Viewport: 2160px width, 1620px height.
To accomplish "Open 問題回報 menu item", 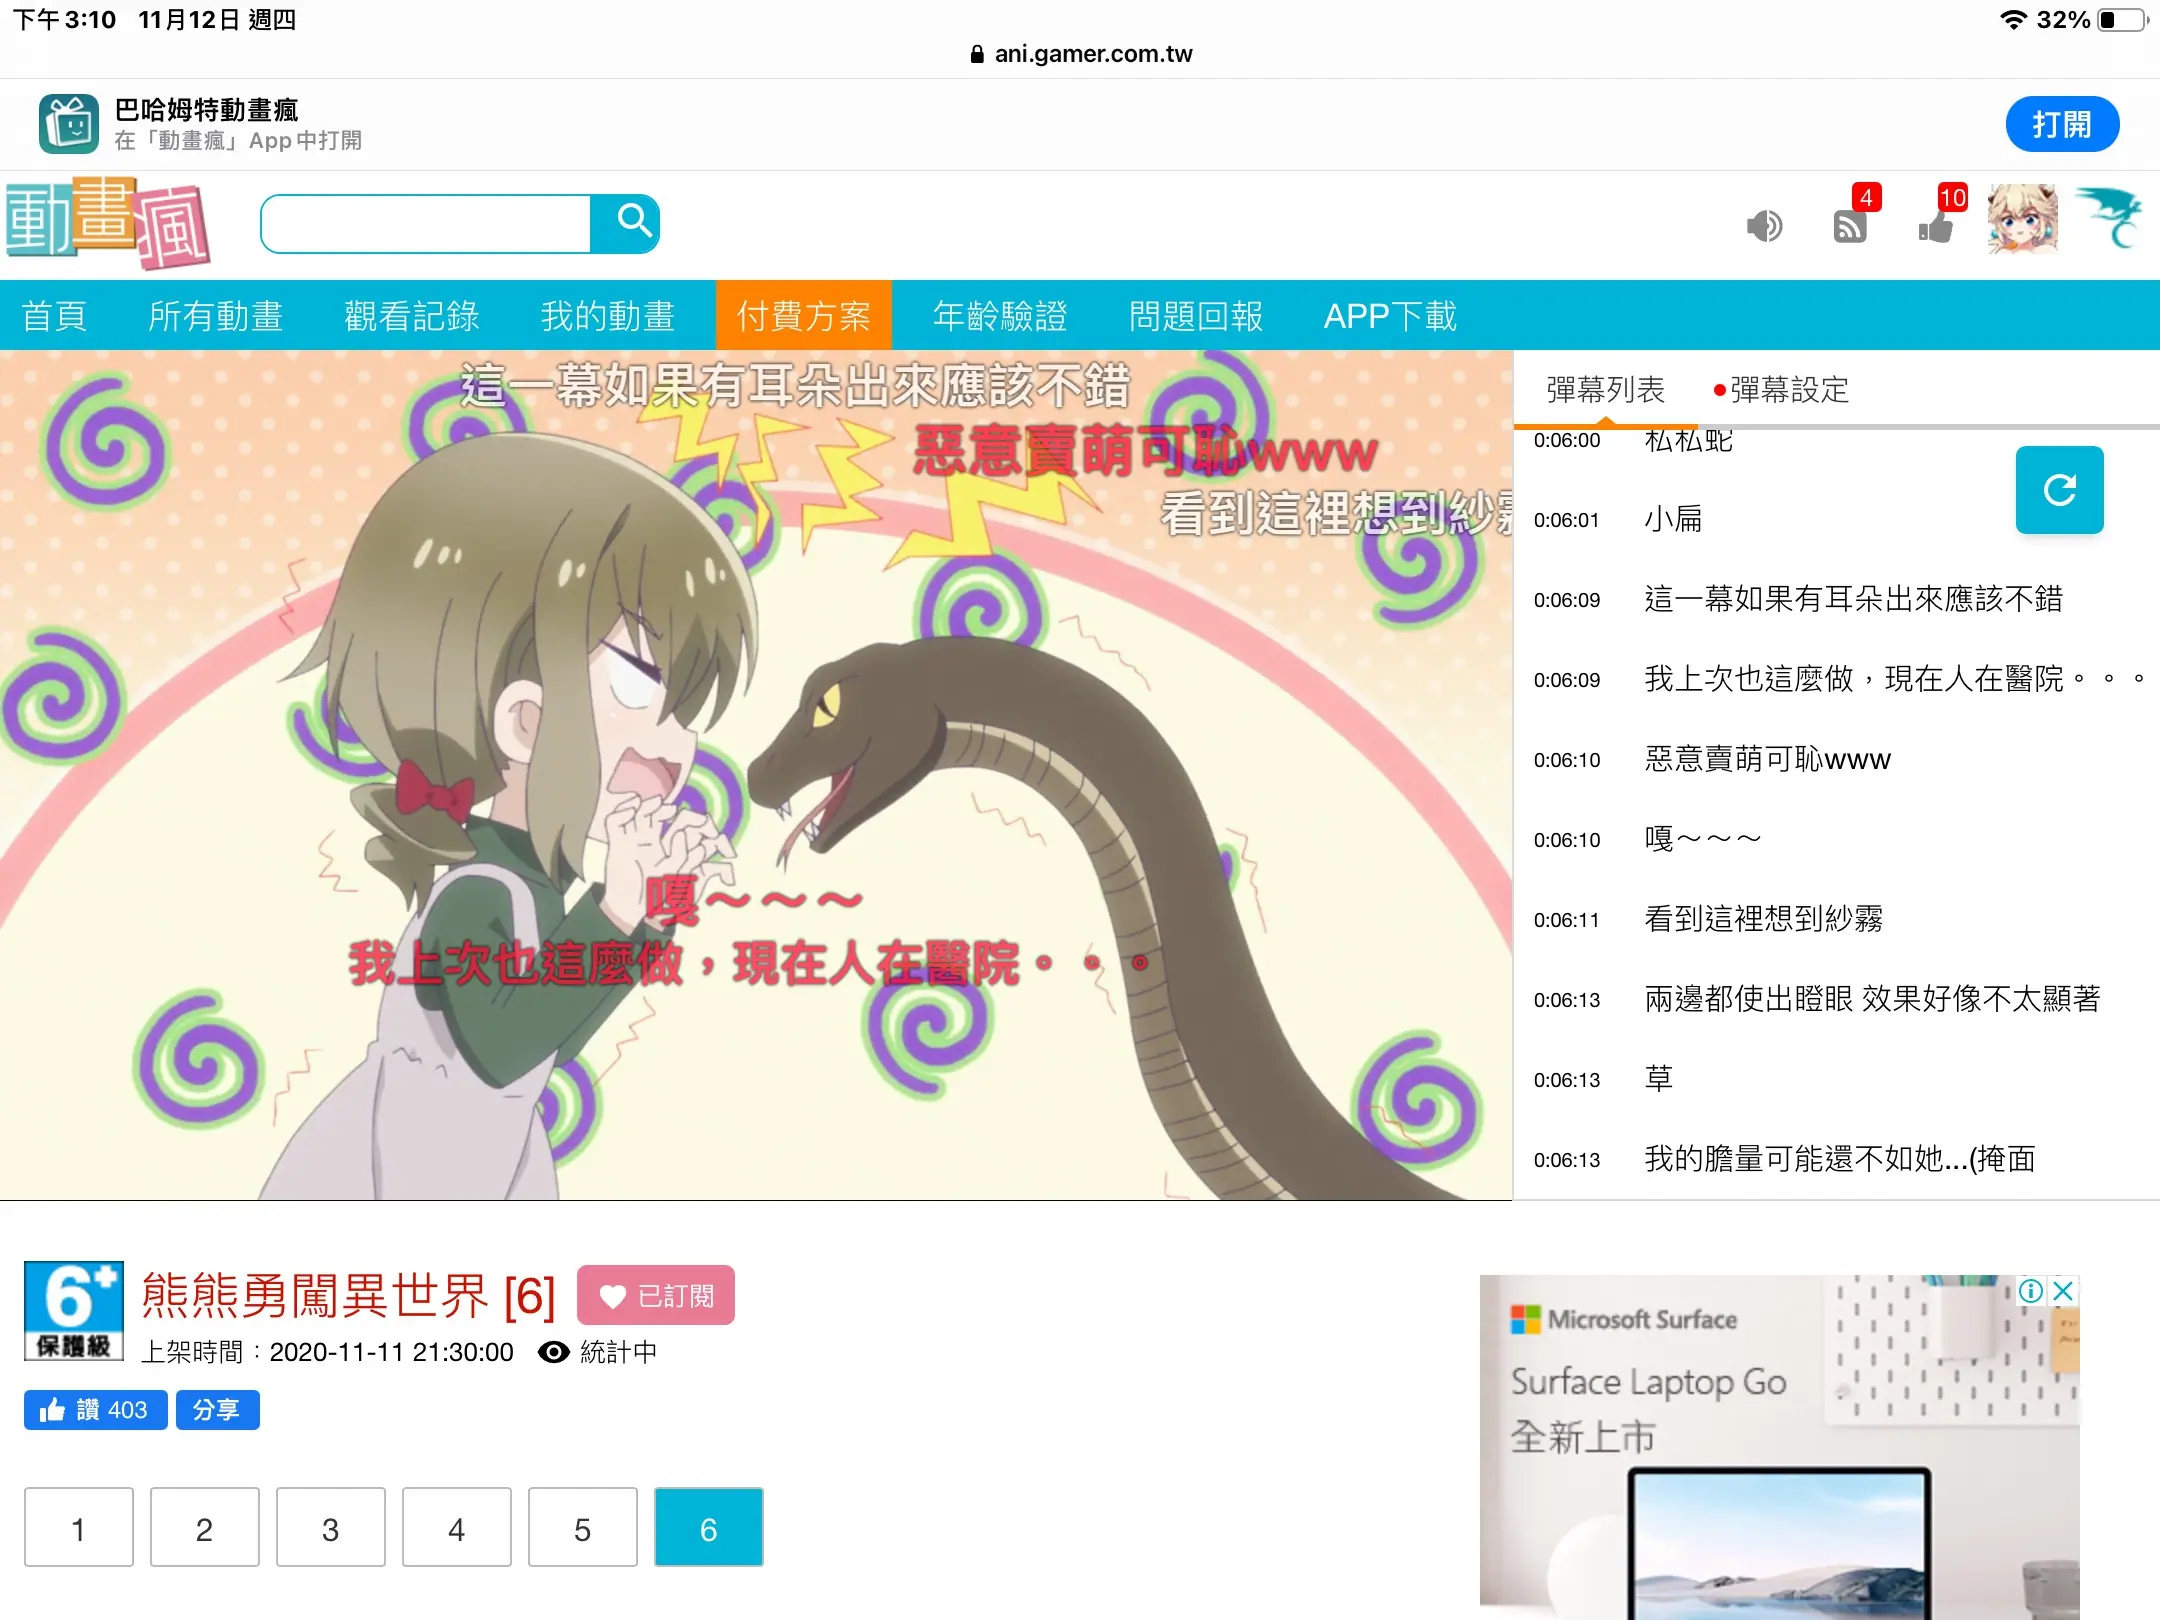I will pos(1196,316).
